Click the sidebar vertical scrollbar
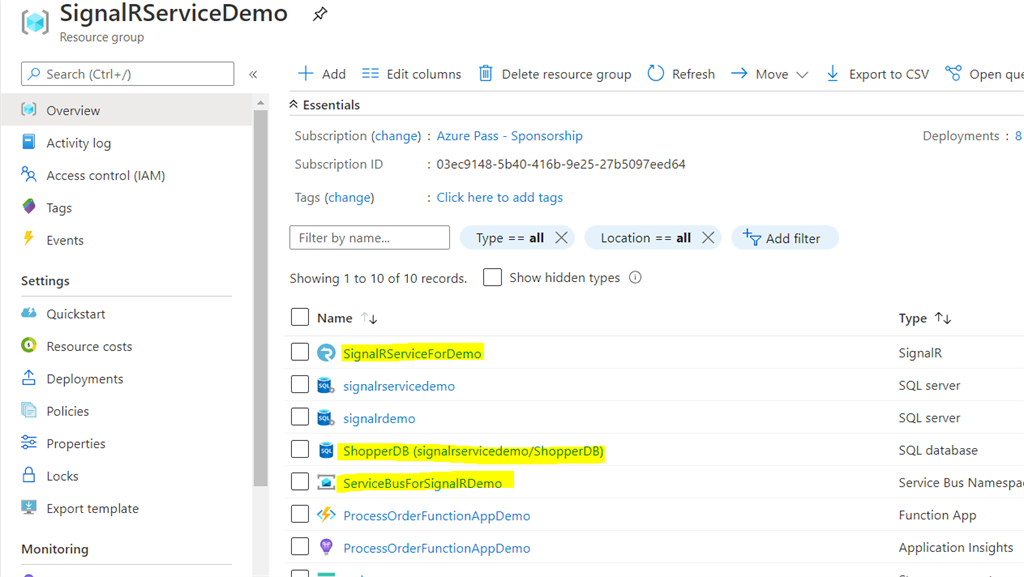1024x577 pixels. coord(261,298)
